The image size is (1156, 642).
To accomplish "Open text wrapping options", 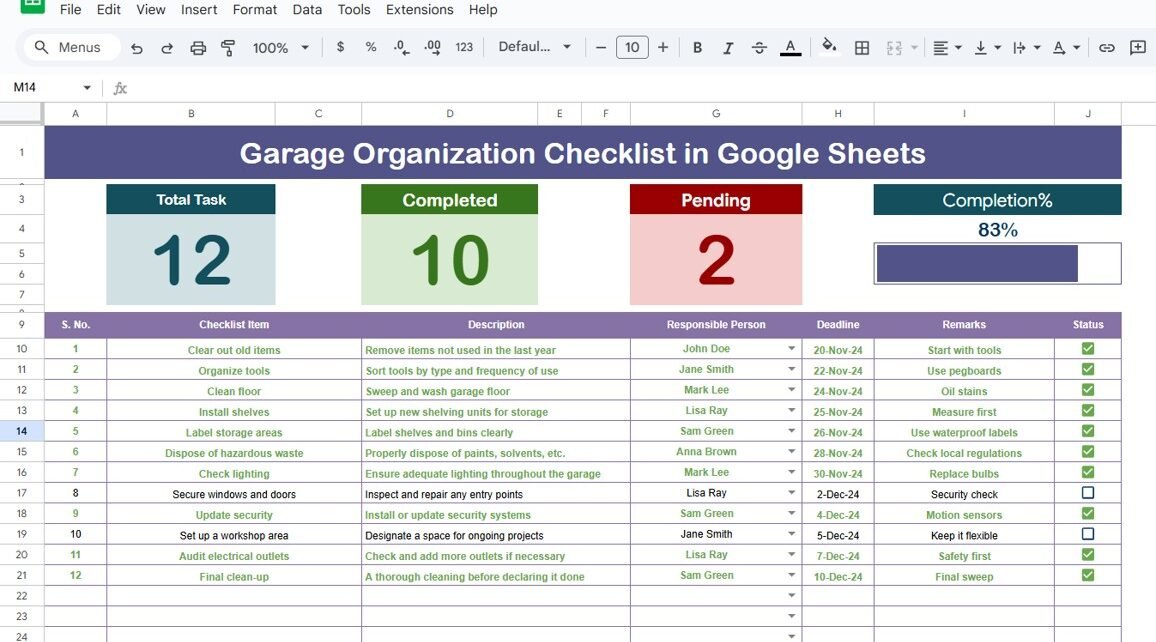I will point(1026,48).
